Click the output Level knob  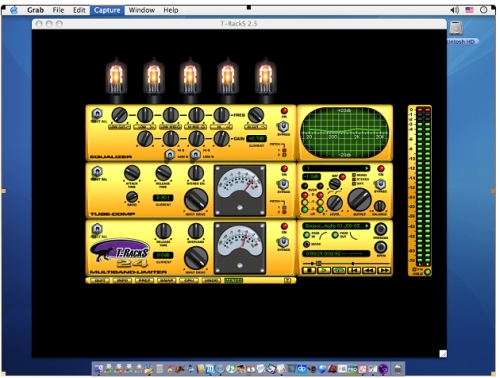click(x=335, y=203)
